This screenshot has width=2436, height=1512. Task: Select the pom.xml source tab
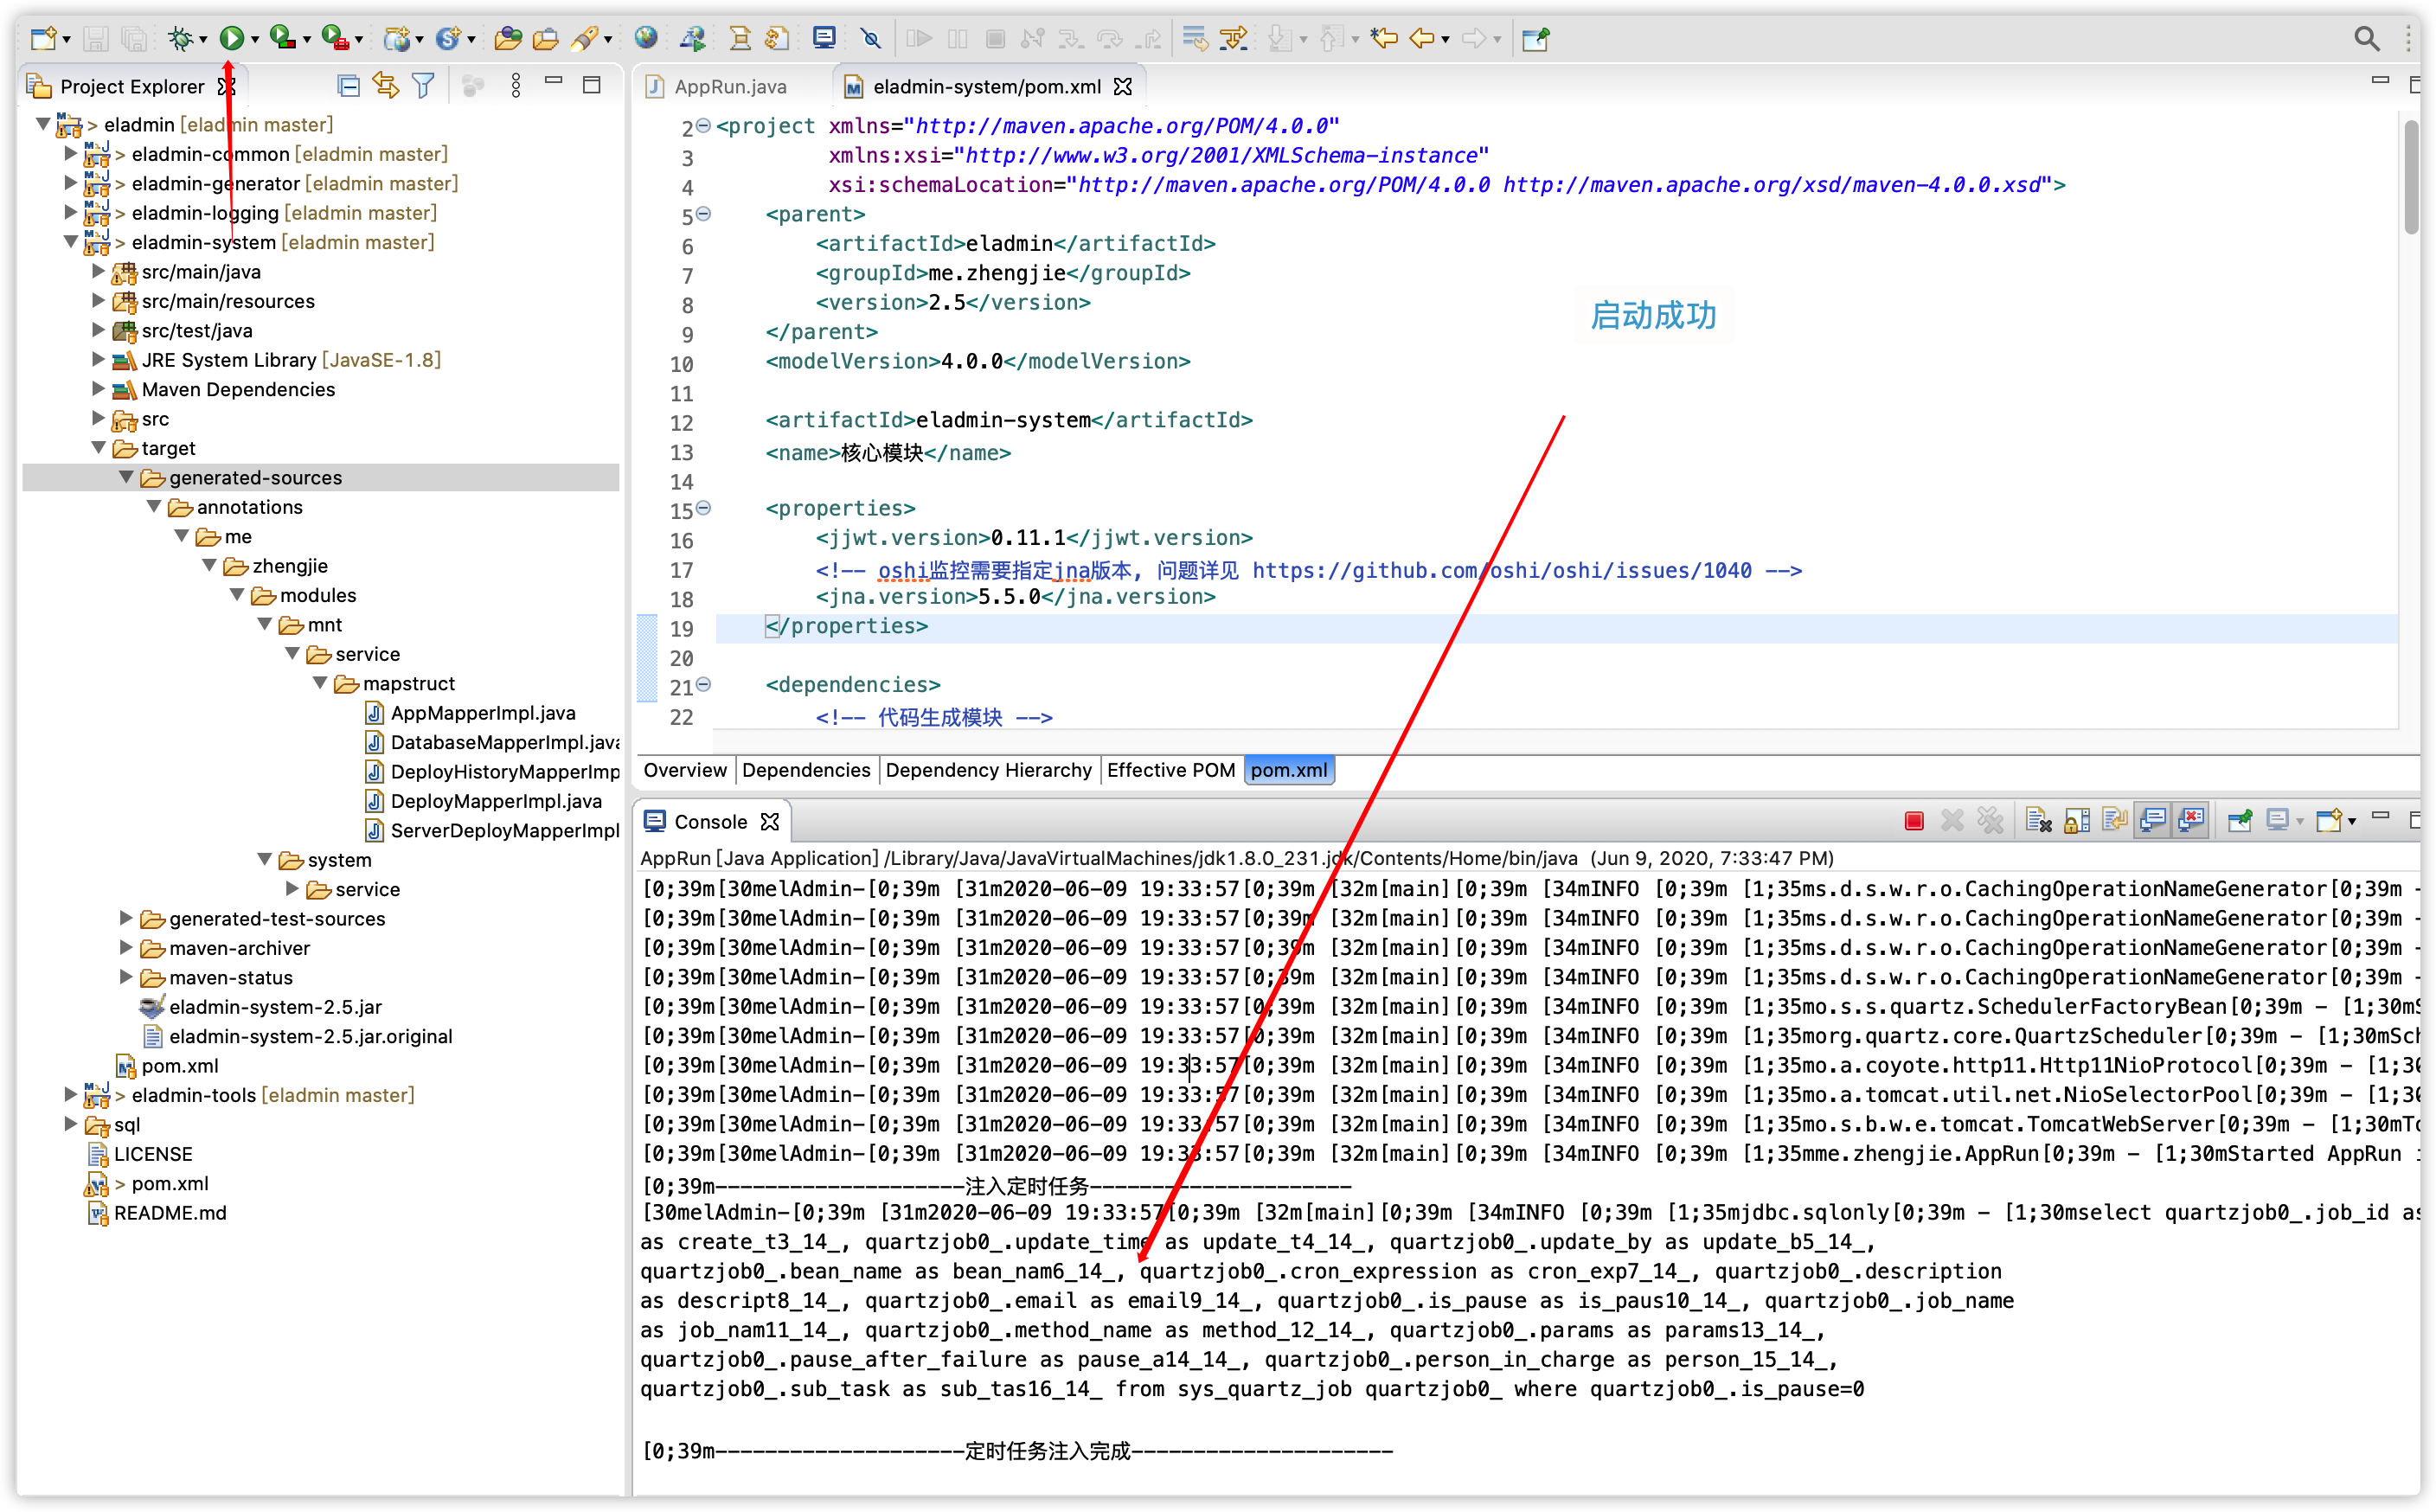coord(1289,770)
